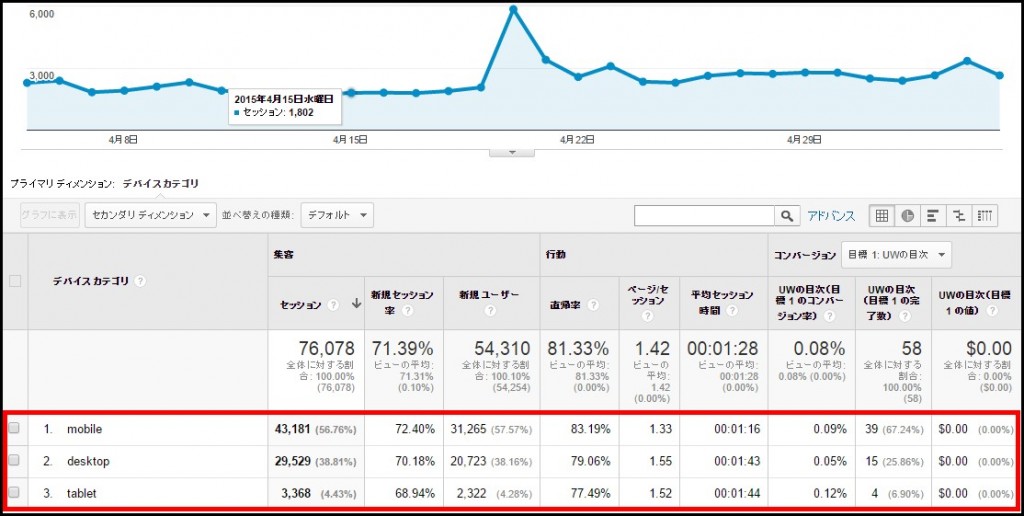The image size is (1024, 516).
Task: Open the セカンダリ ディメンション dropdown
Action: coord(150,215)
